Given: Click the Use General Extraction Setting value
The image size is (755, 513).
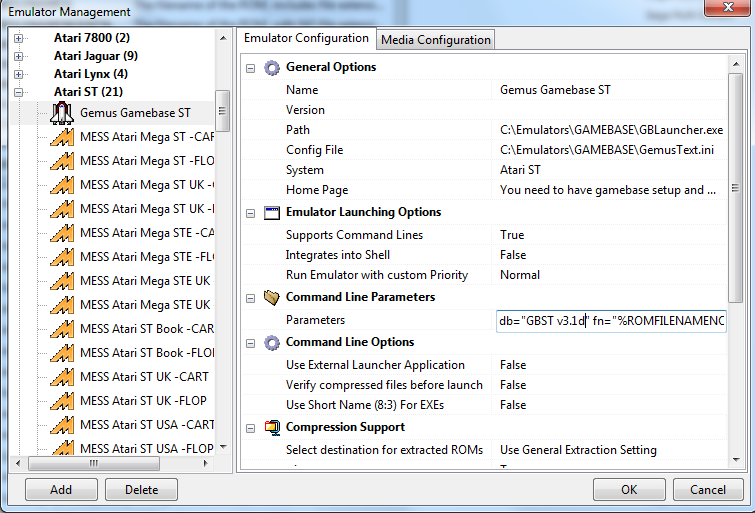Looking at the screenshot, I should click(578, 450).
